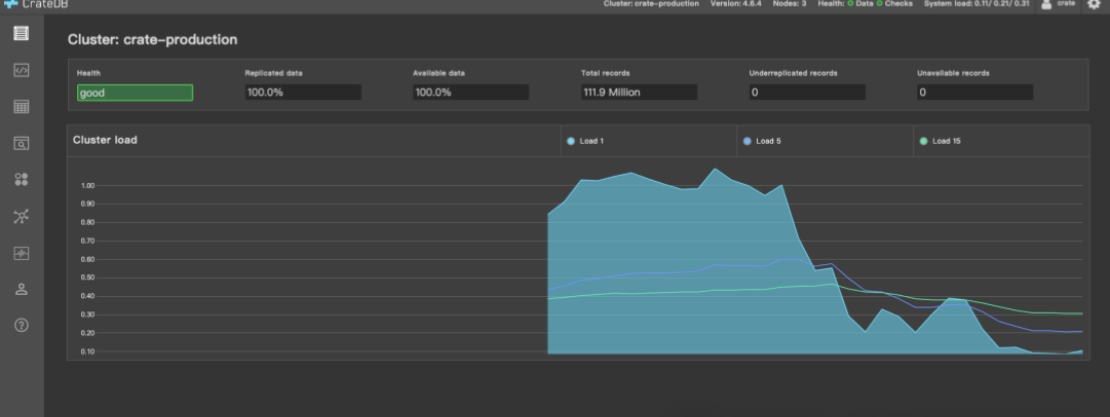Toggle the Load 15 legend series
The image size is (1110, 417).
[939, 141]
